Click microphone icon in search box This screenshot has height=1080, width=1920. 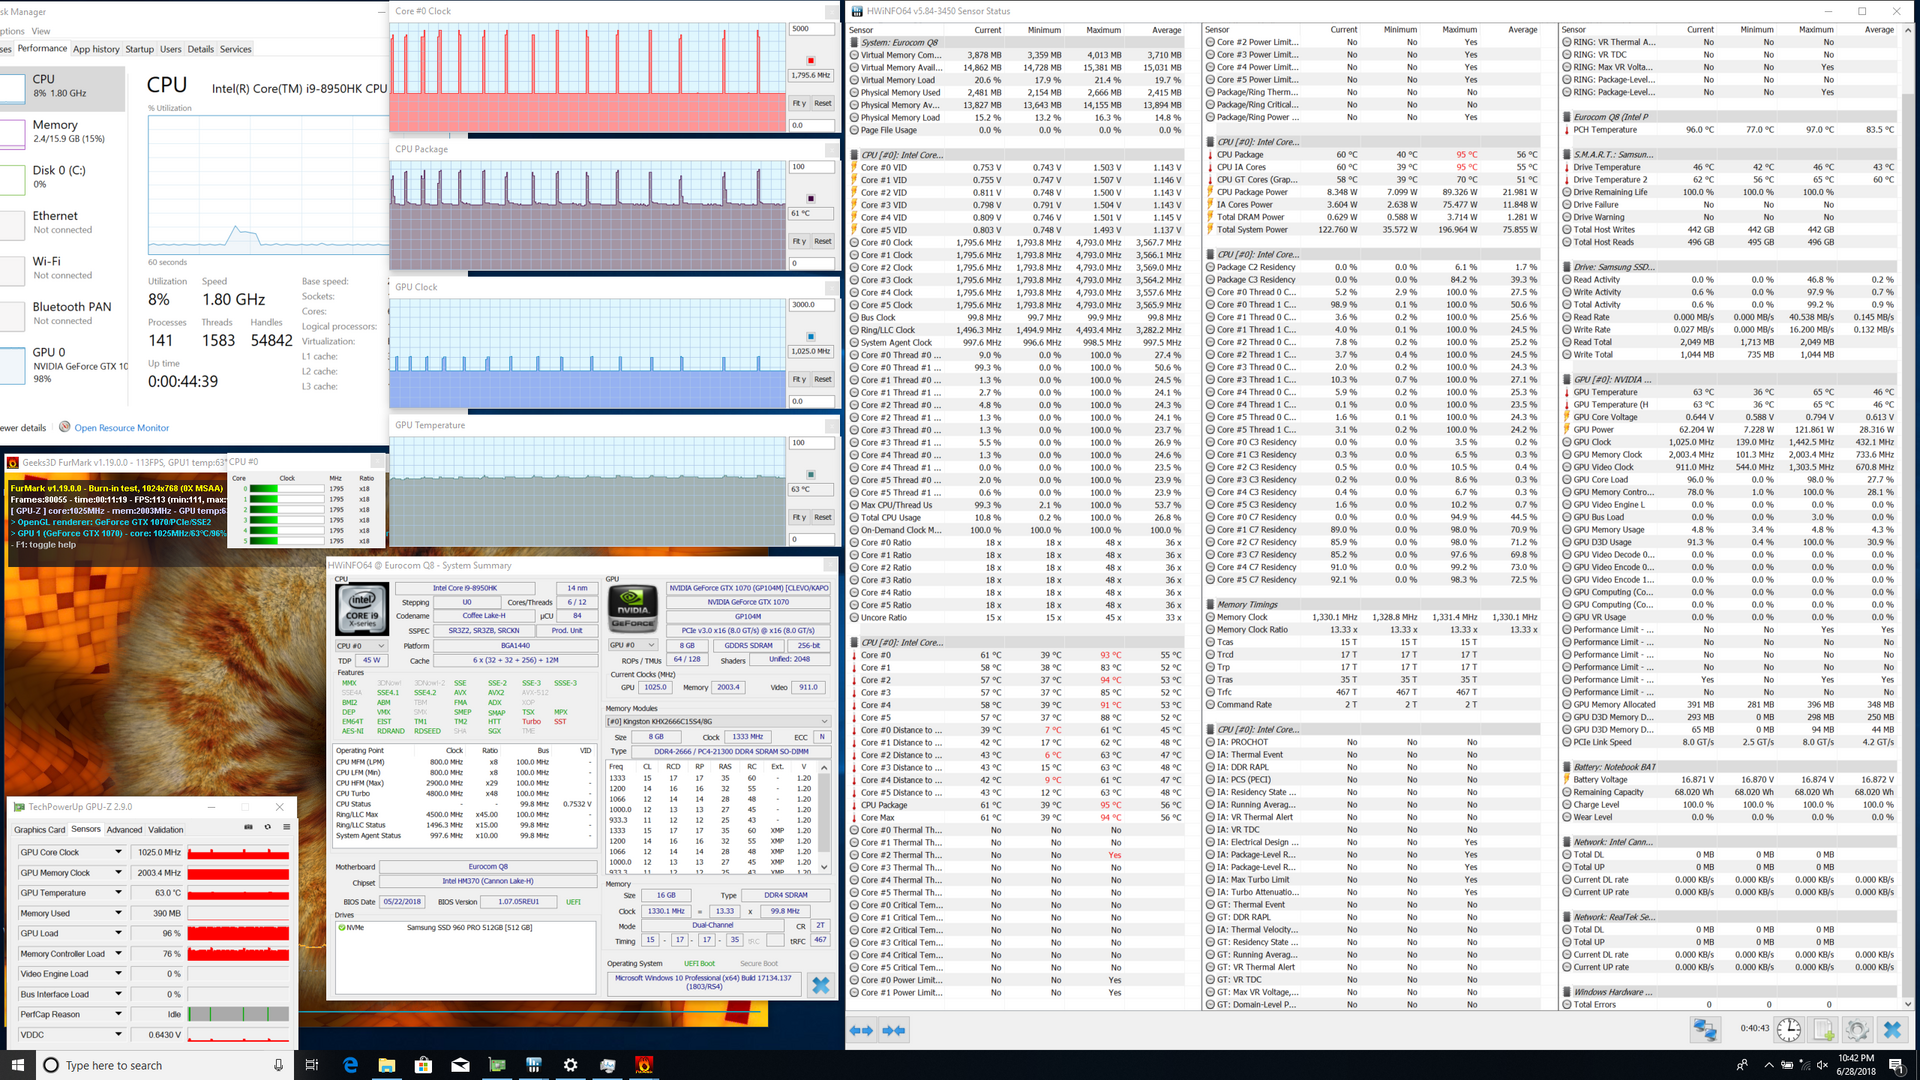tap(278, 1065)
